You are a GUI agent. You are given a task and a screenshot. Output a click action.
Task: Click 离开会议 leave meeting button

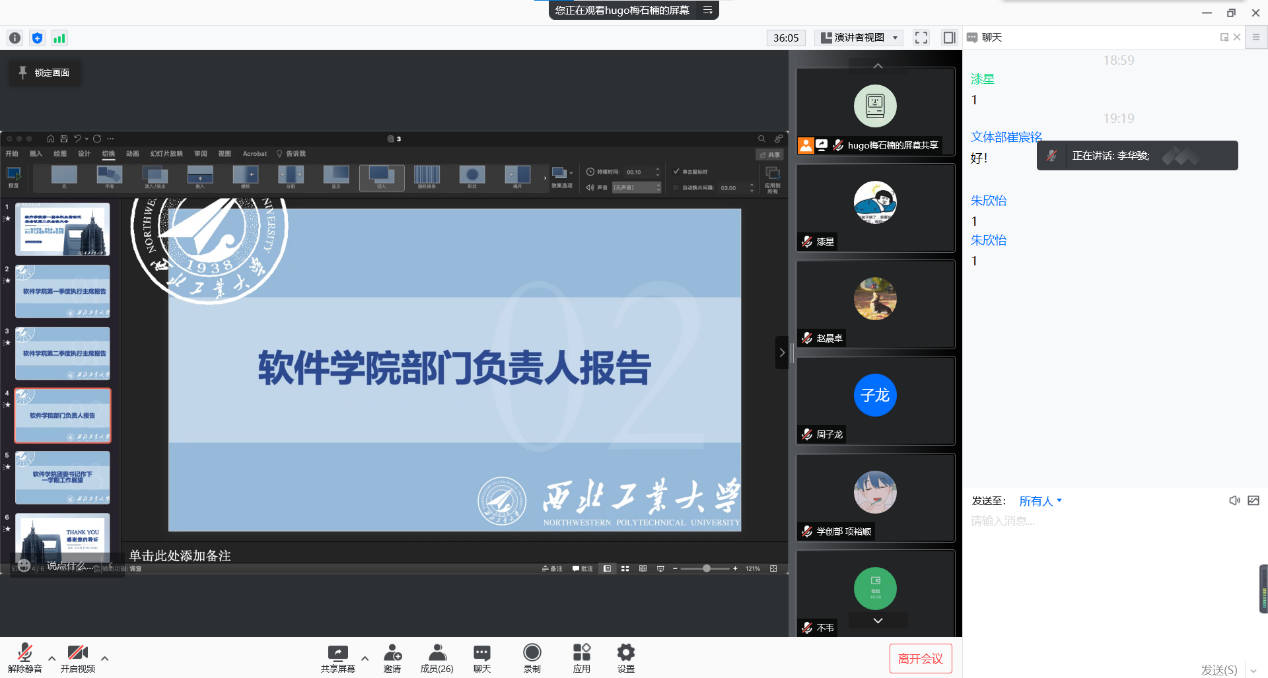click(x=920, y=658)
